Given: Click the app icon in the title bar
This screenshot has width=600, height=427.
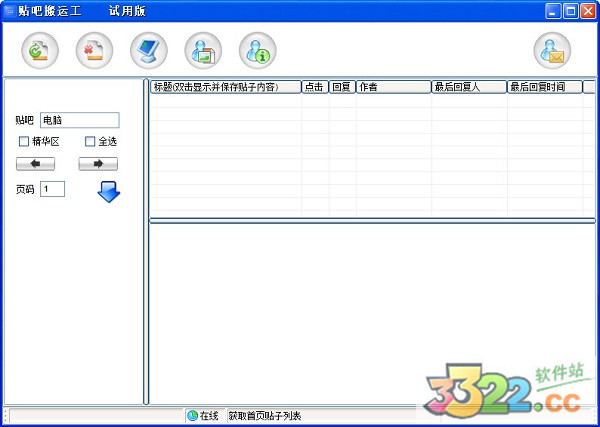Looking at the screenshot, I should 10,11.
